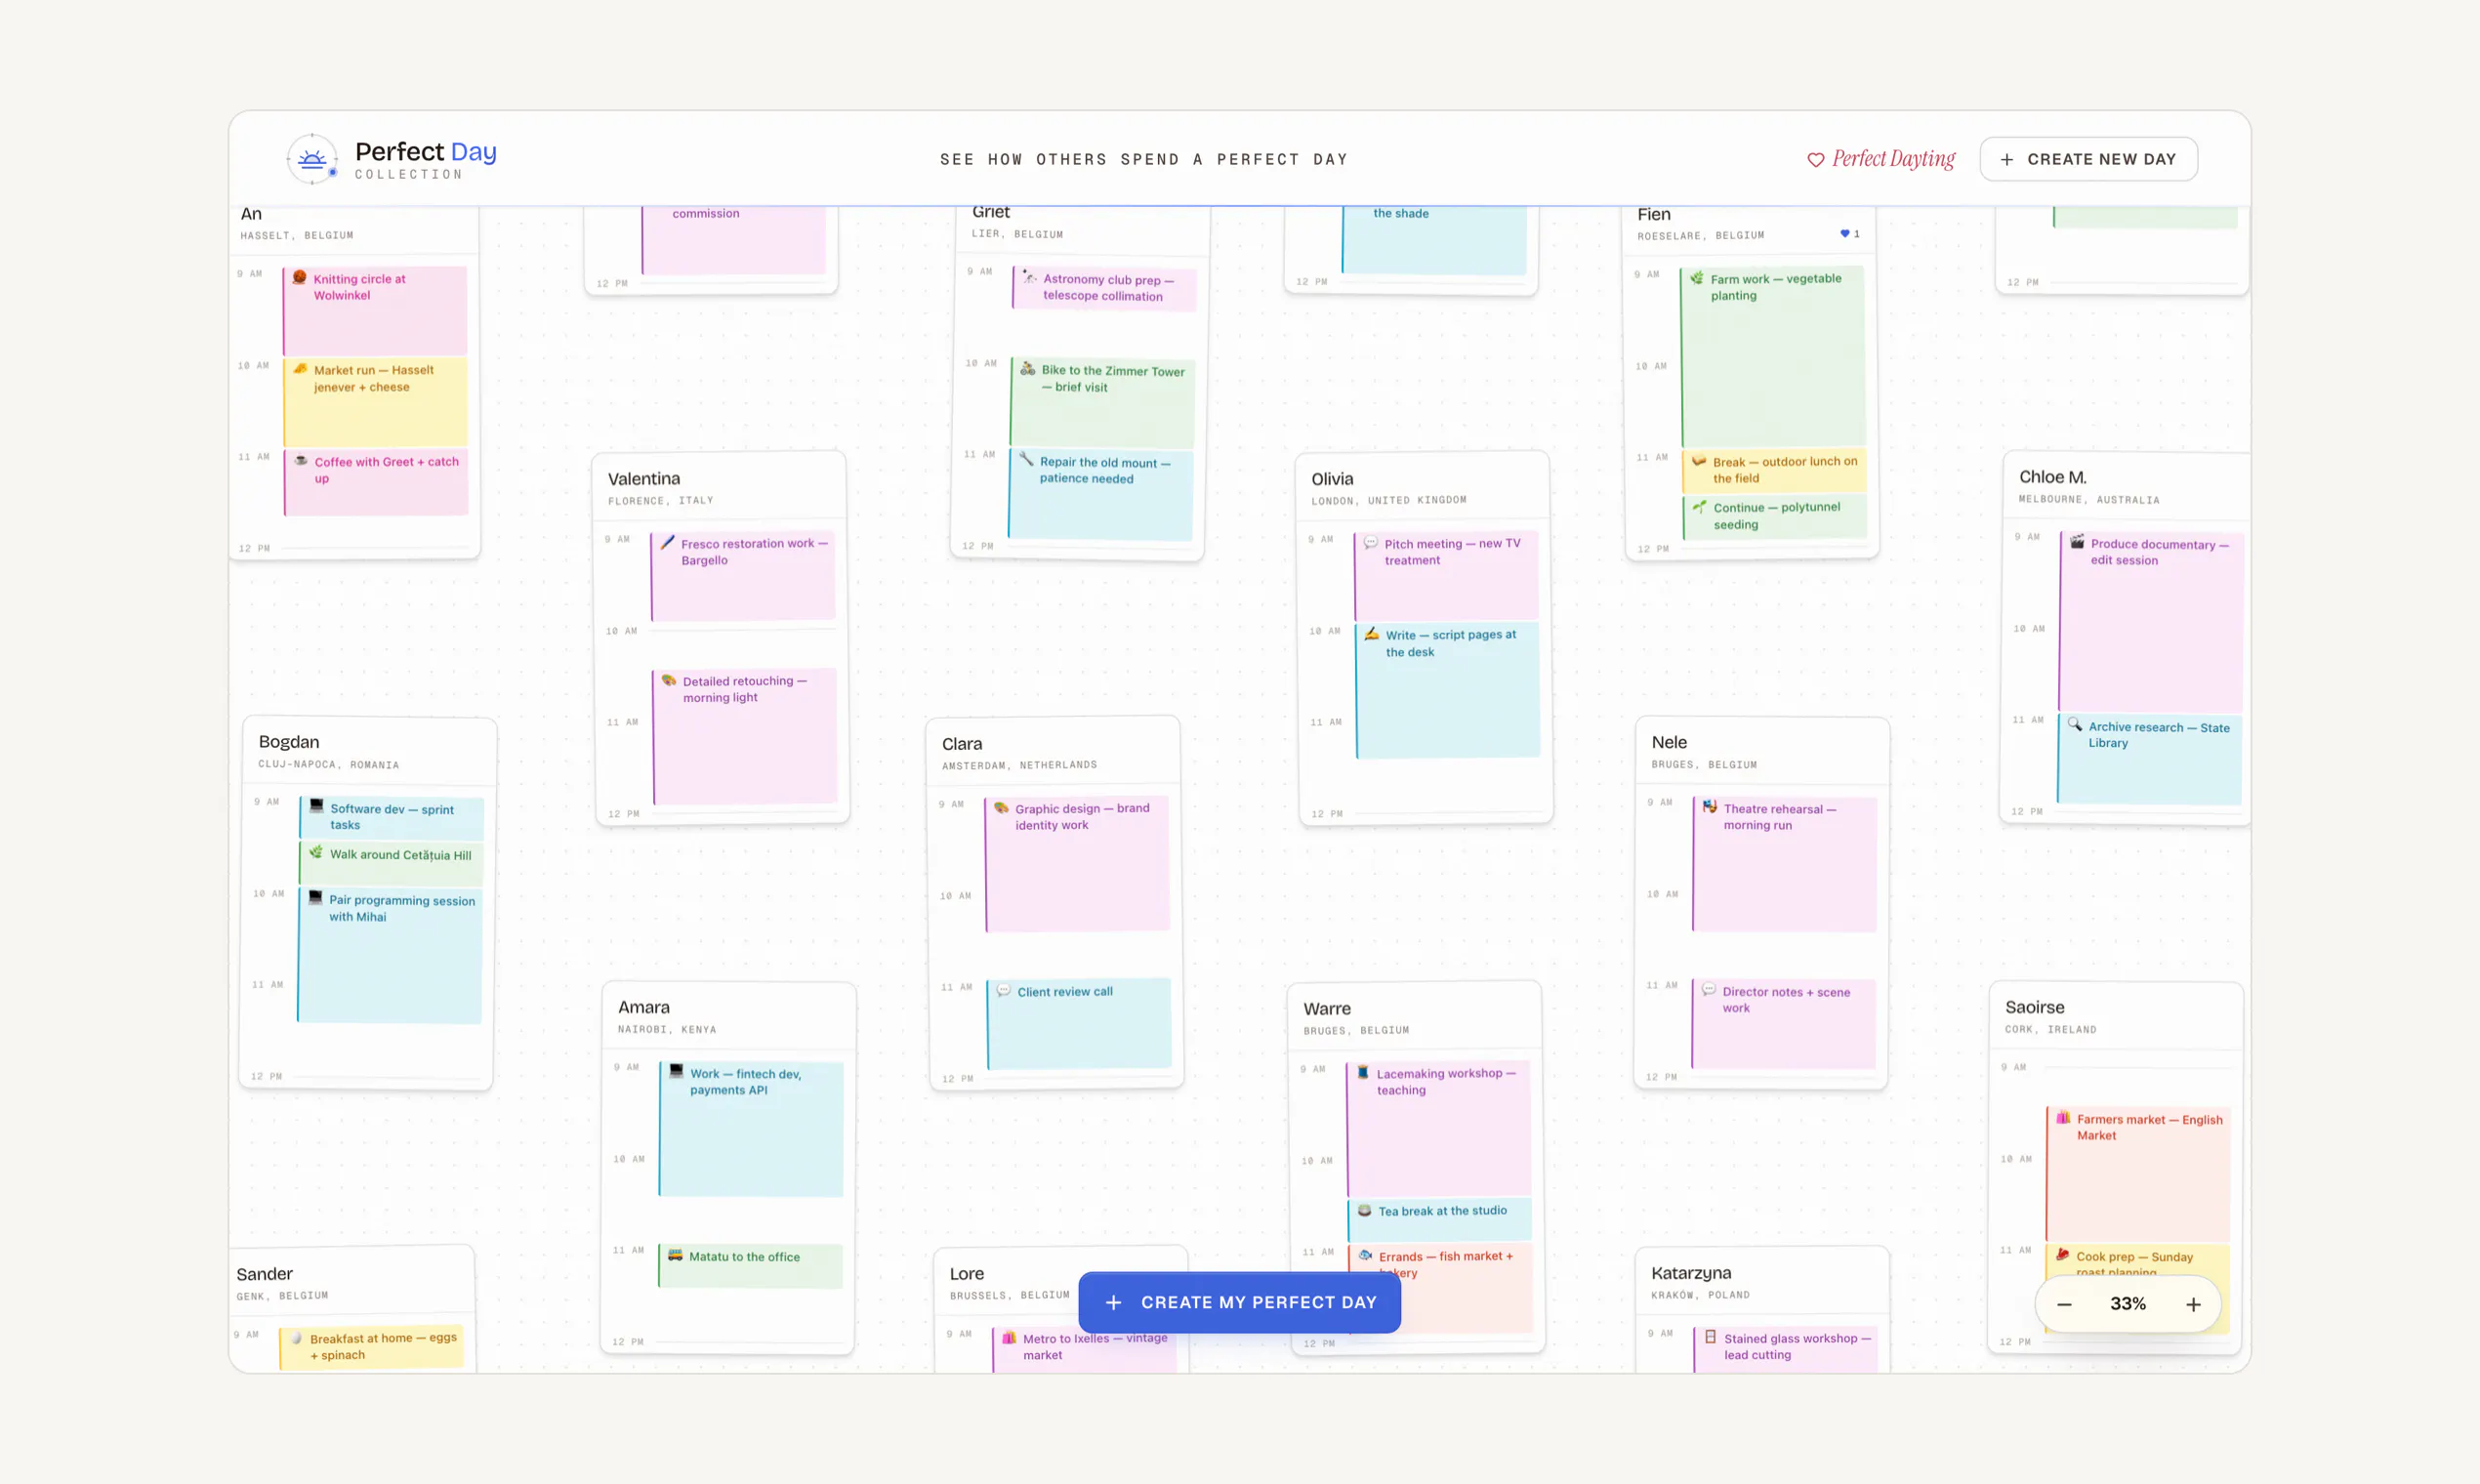
Task: Zoom in with the plus icon
Action: pyautogui.click(x=2193, y=1304)
